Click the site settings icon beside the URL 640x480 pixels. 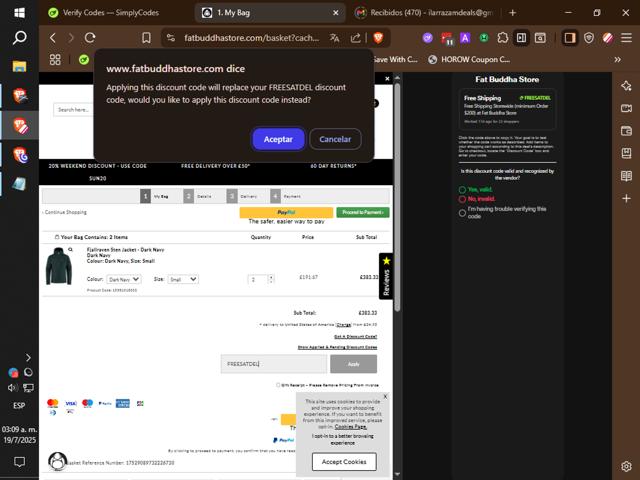pos(171,38)
